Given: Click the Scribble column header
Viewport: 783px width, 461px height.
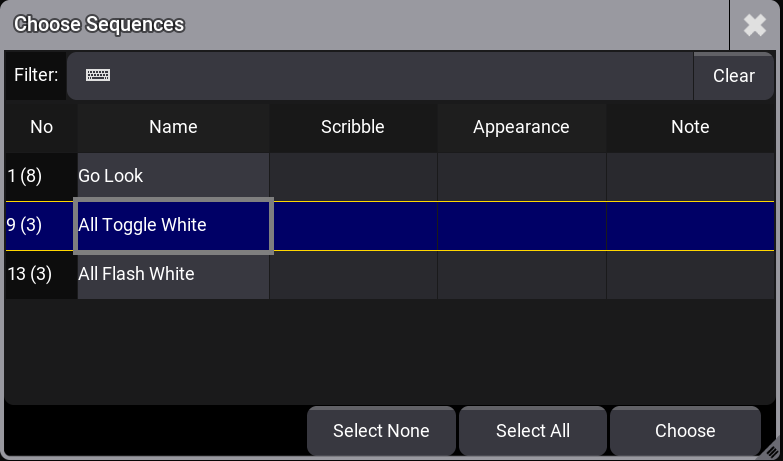Looking at the screenshot, I should pyautogui.click(x=352, y=127).
